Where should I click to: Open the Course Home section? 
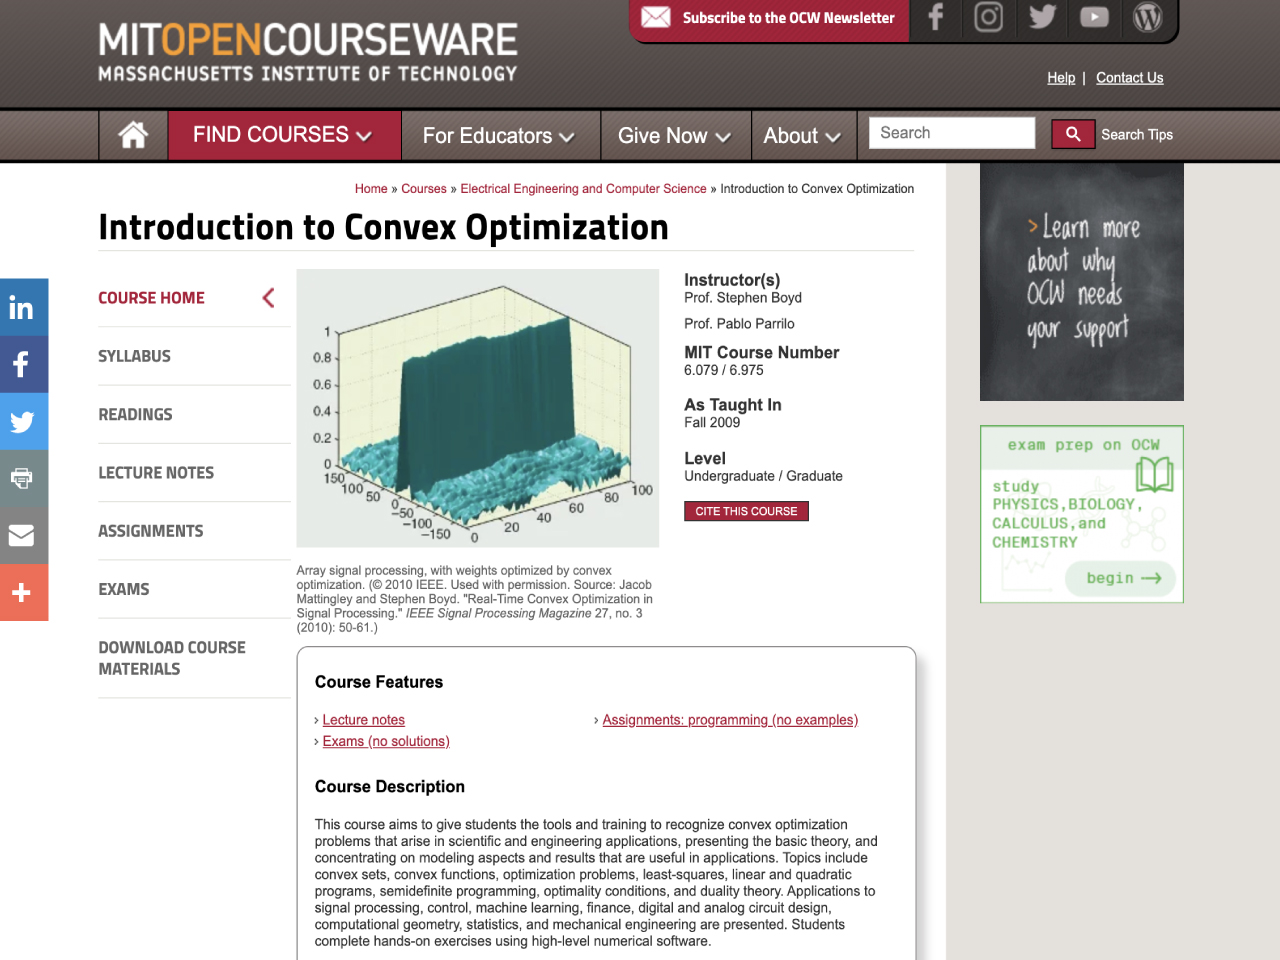[152, 298]
